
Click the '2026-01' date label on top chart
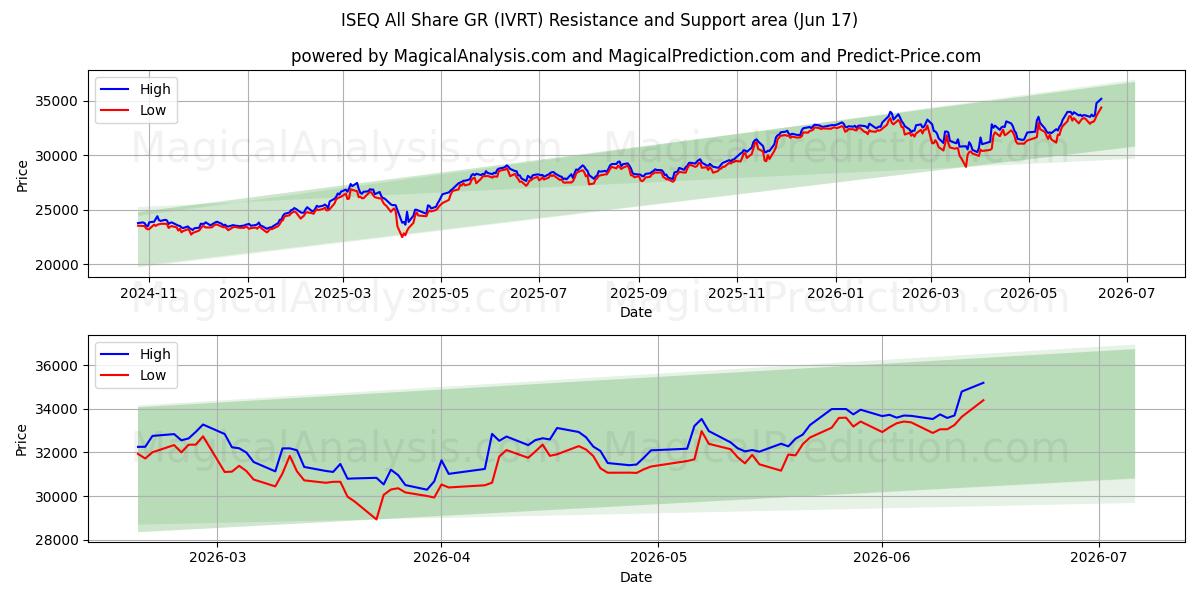coord(835,294)
